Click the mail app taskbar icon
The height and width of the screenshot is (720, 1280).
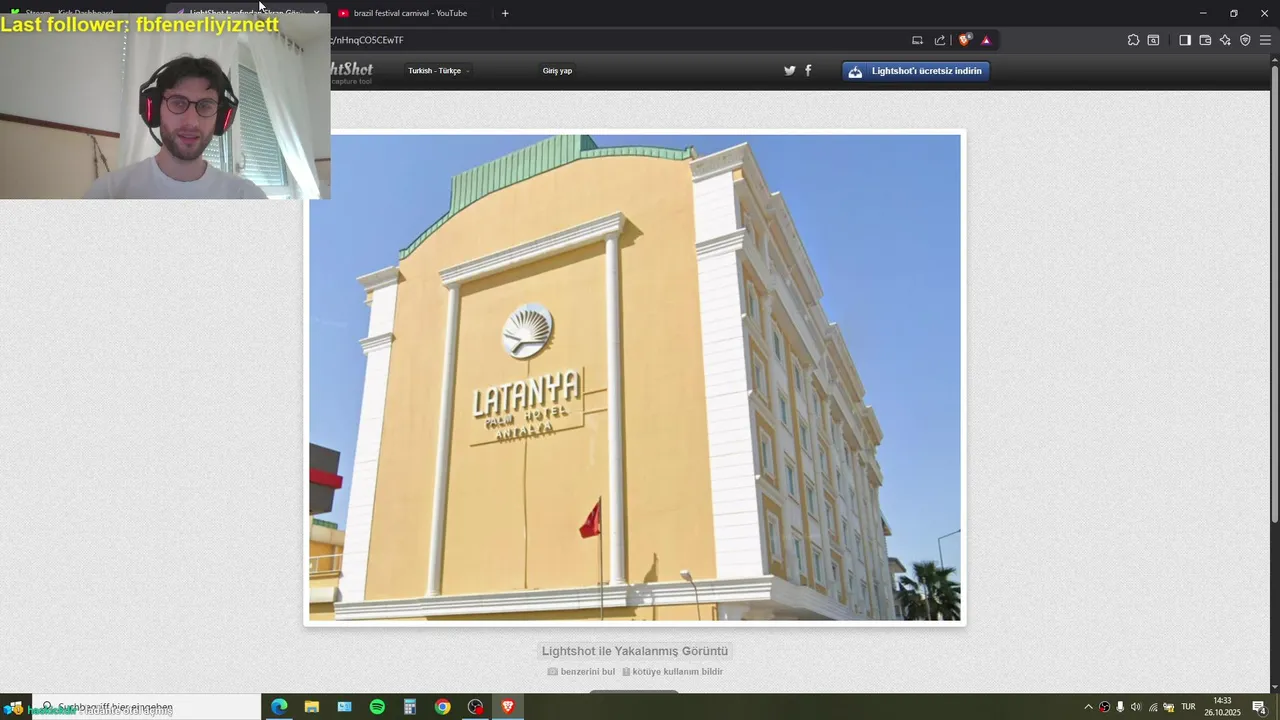click(x=344, y=707)
